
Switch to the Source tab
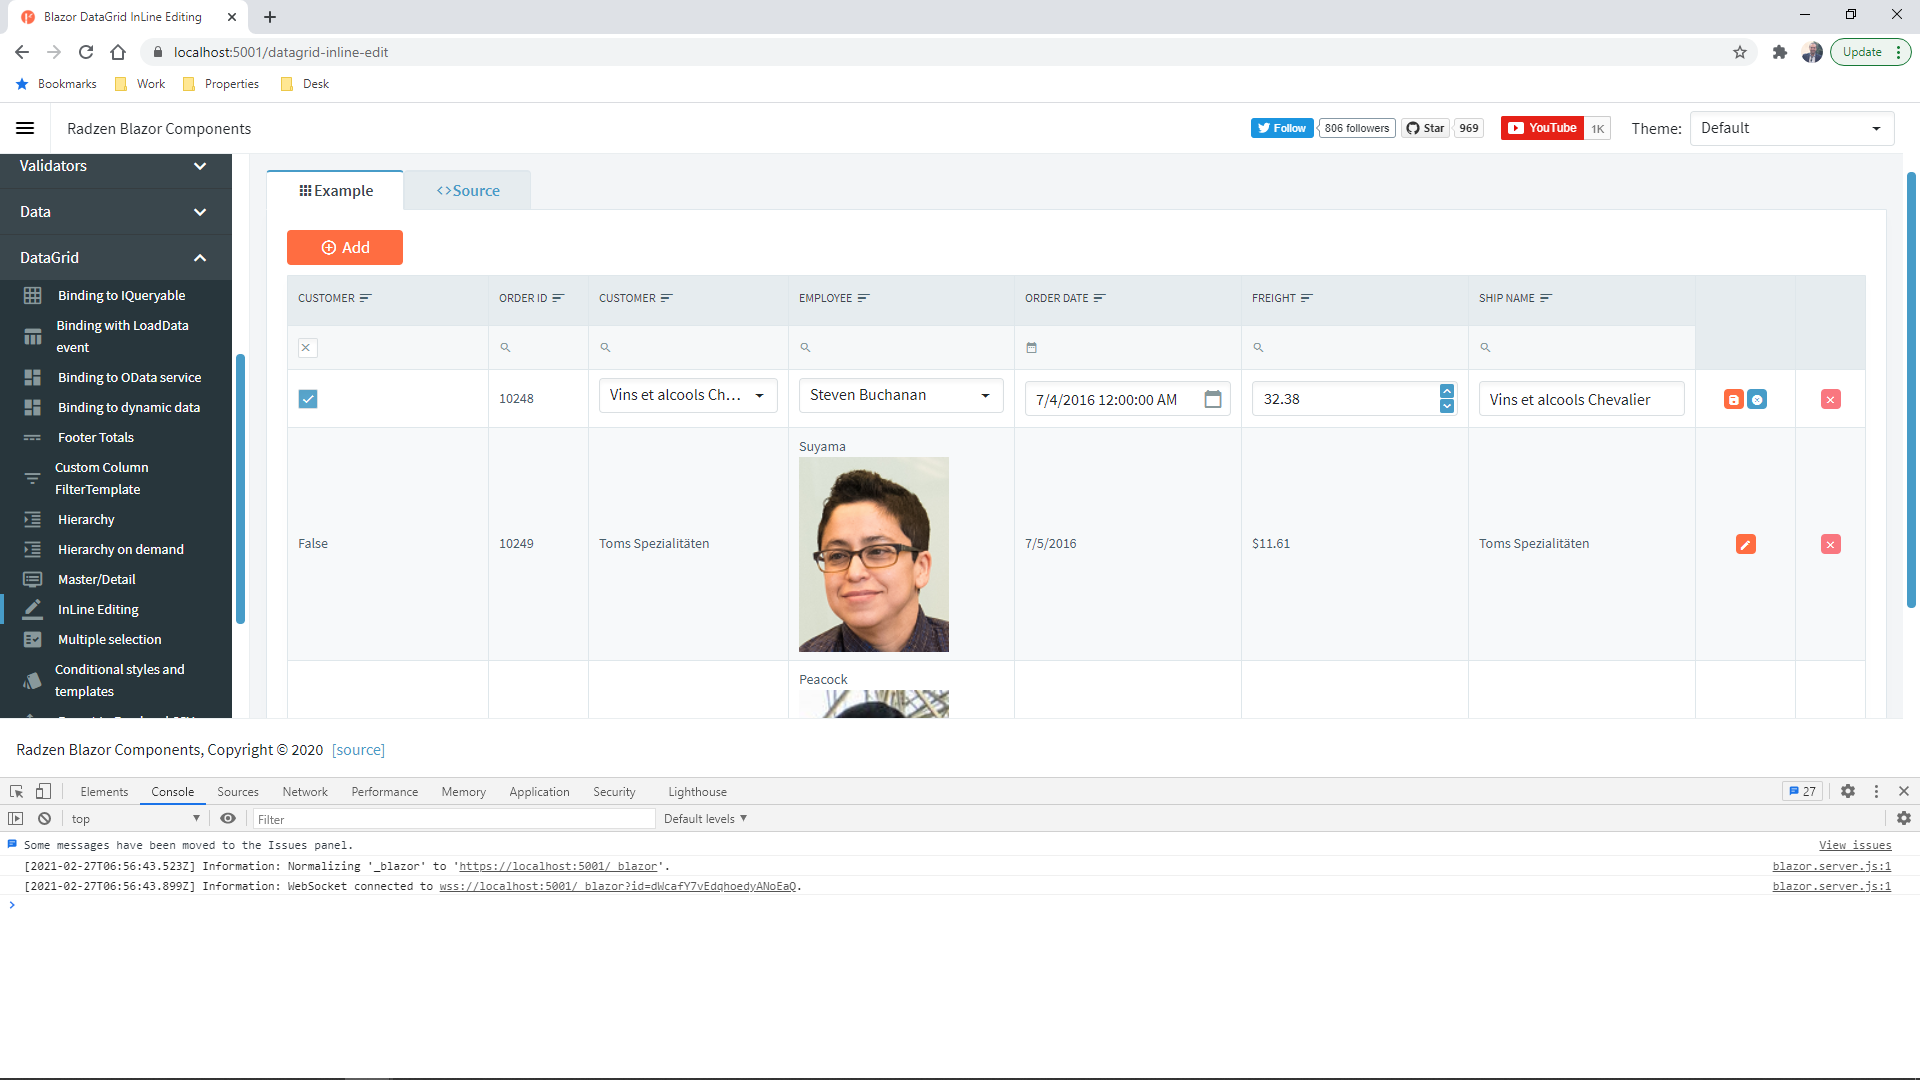[x=468, y=191]
